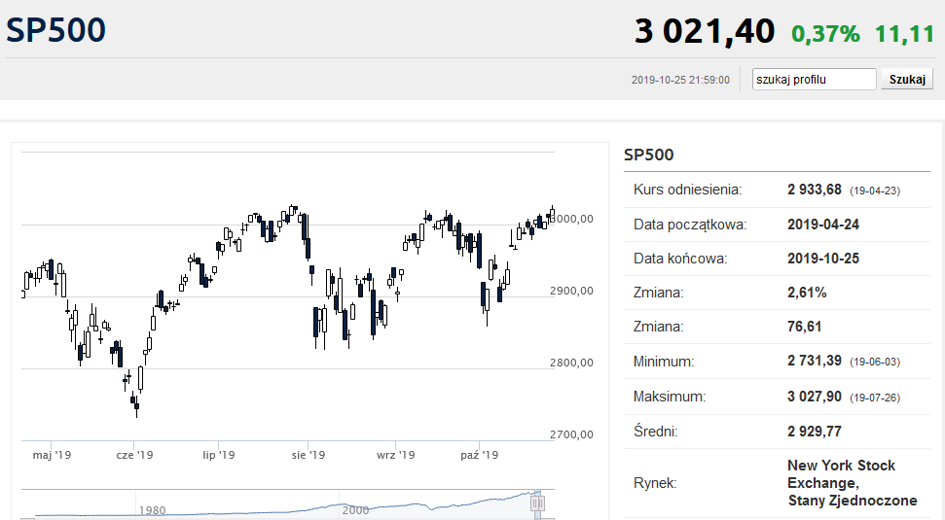Click the large SP500 page heading
This screenshot has width=945, height=520.
point(56,30)
